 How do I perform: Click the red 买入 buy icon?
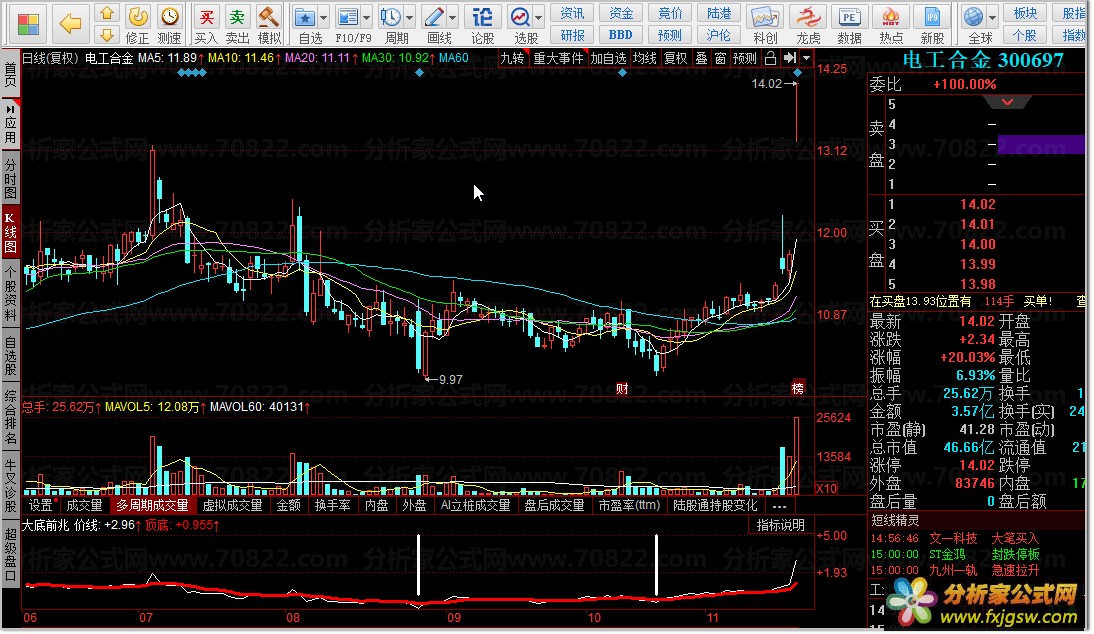pos(206,17)
